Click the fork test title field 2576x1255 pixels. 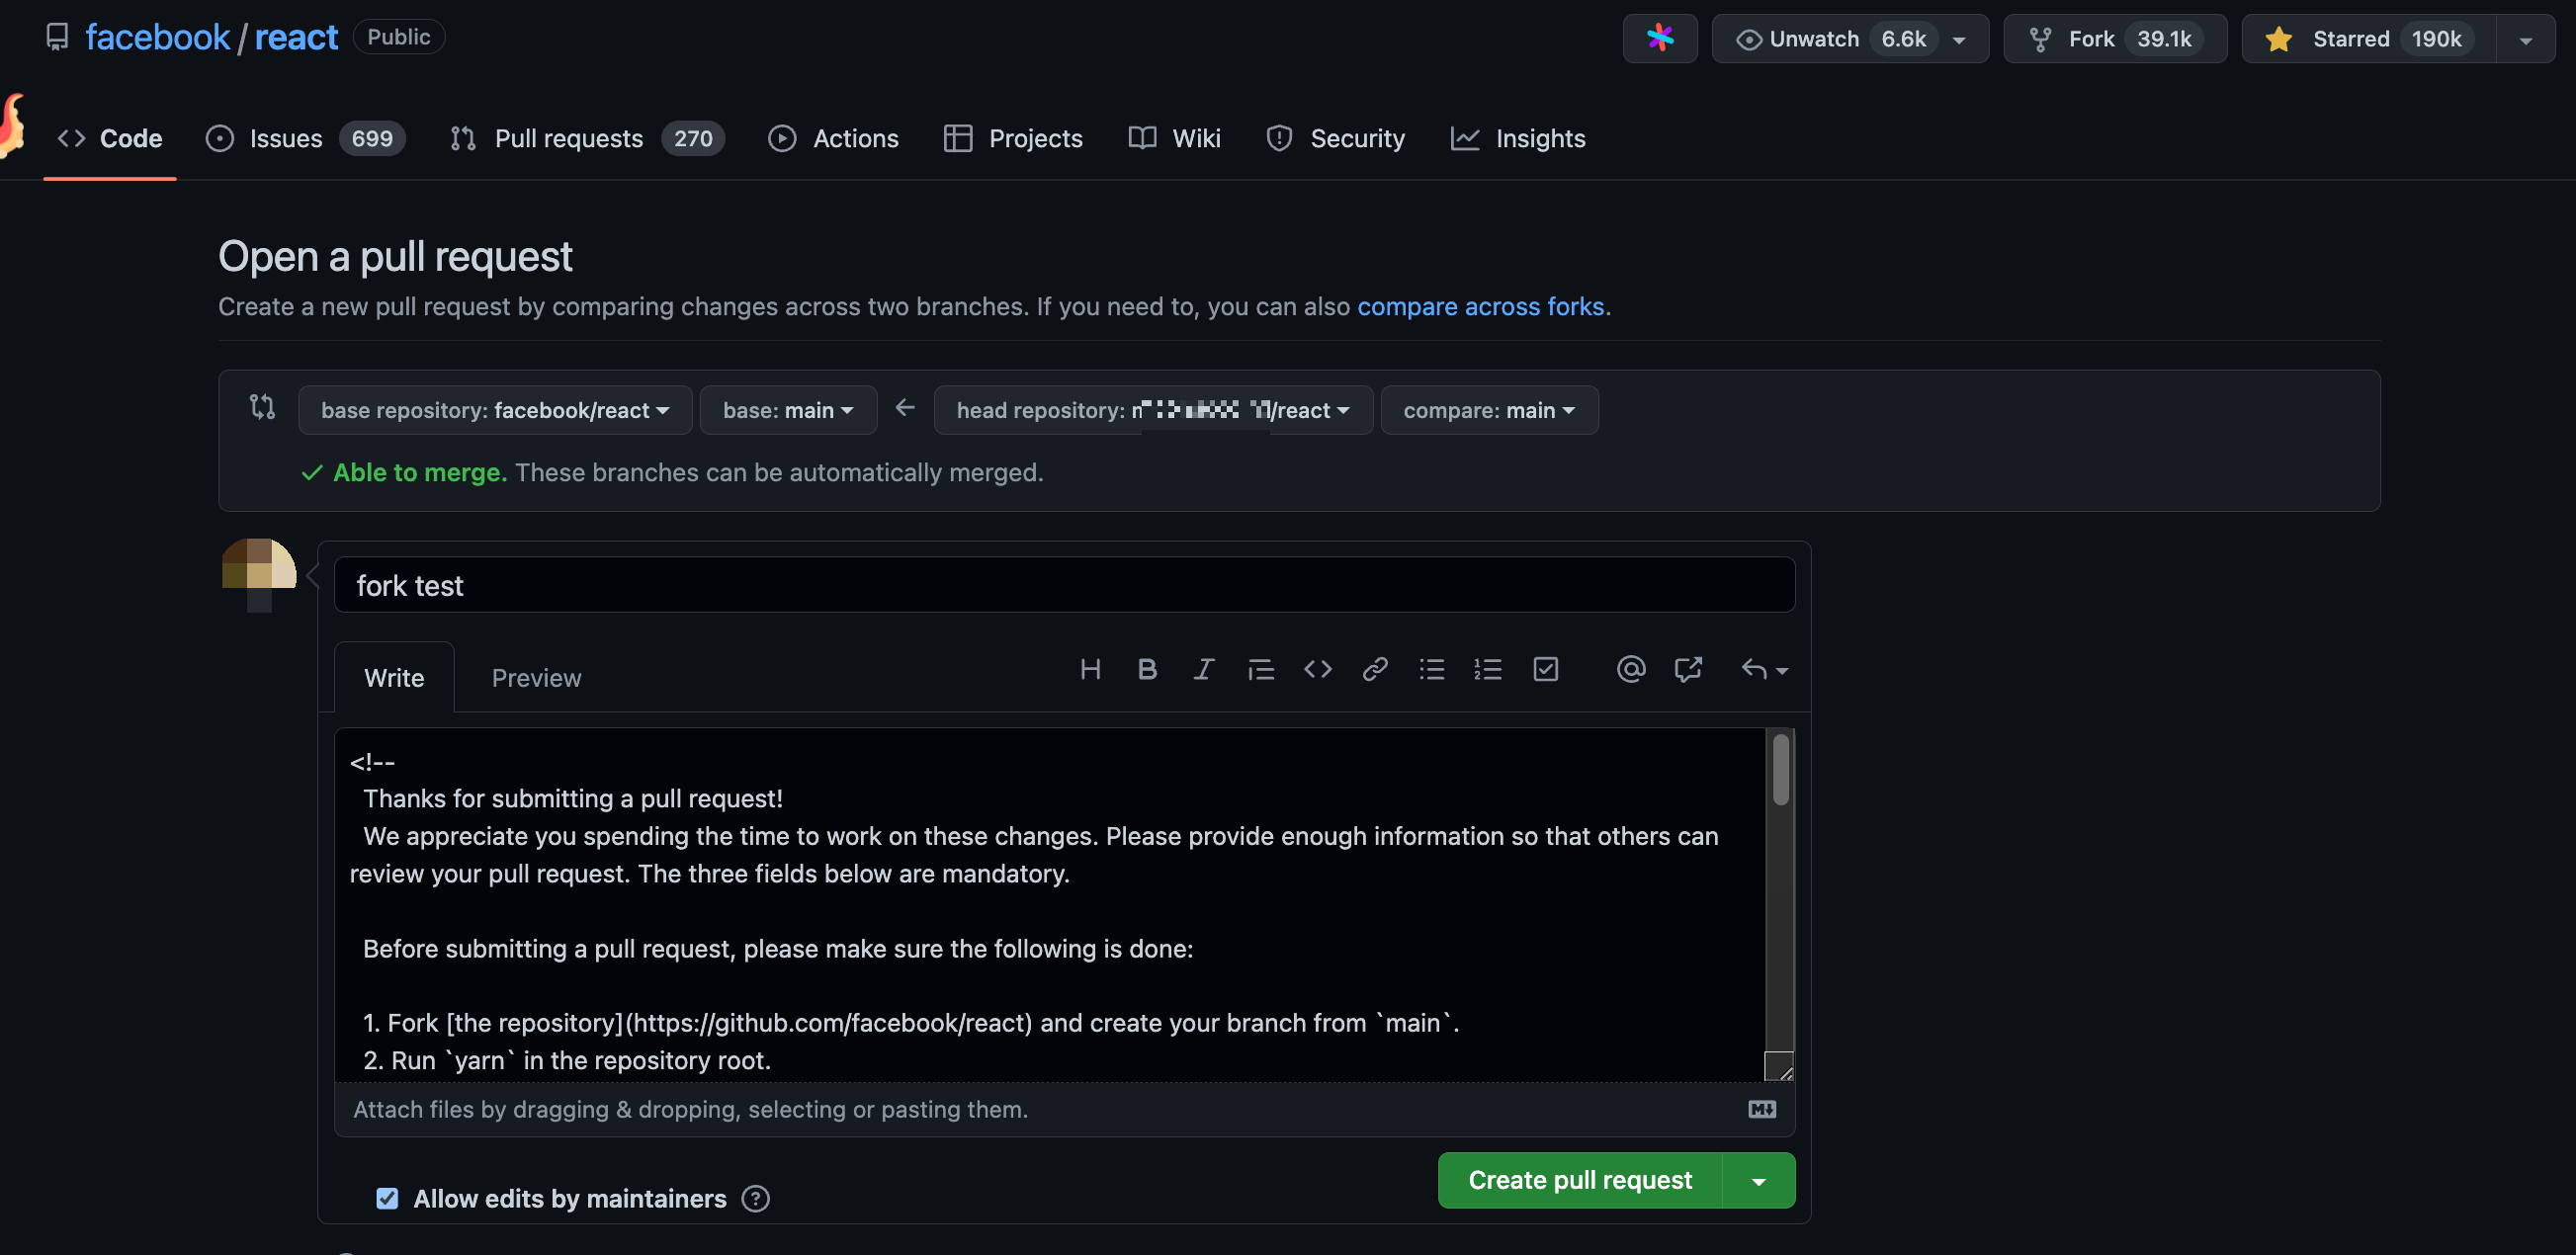point(1063,585)
